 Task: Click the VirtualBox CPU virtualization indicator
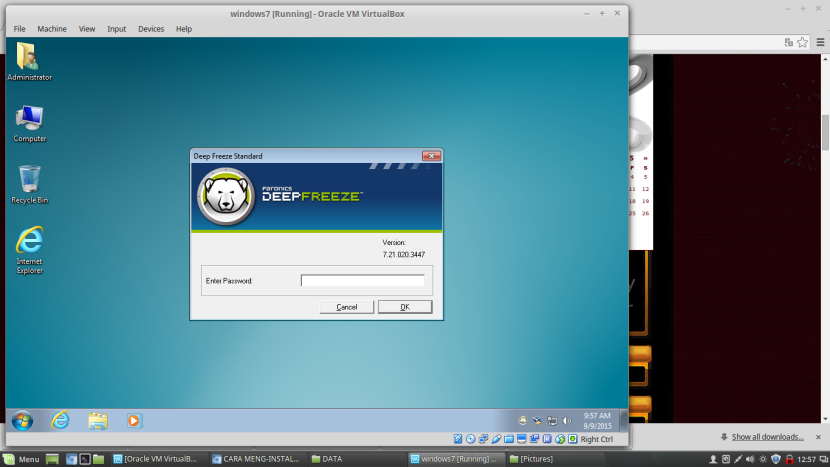pos(547,439)
